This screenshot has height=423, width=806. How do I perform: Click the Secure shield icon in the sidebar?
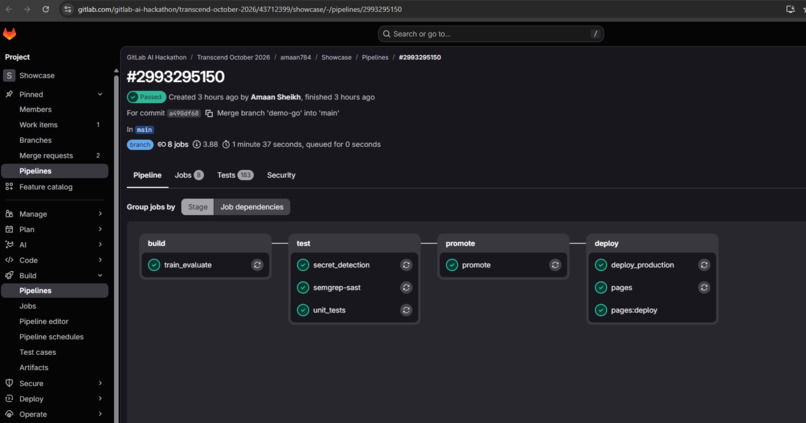click(x=9, y=383)
